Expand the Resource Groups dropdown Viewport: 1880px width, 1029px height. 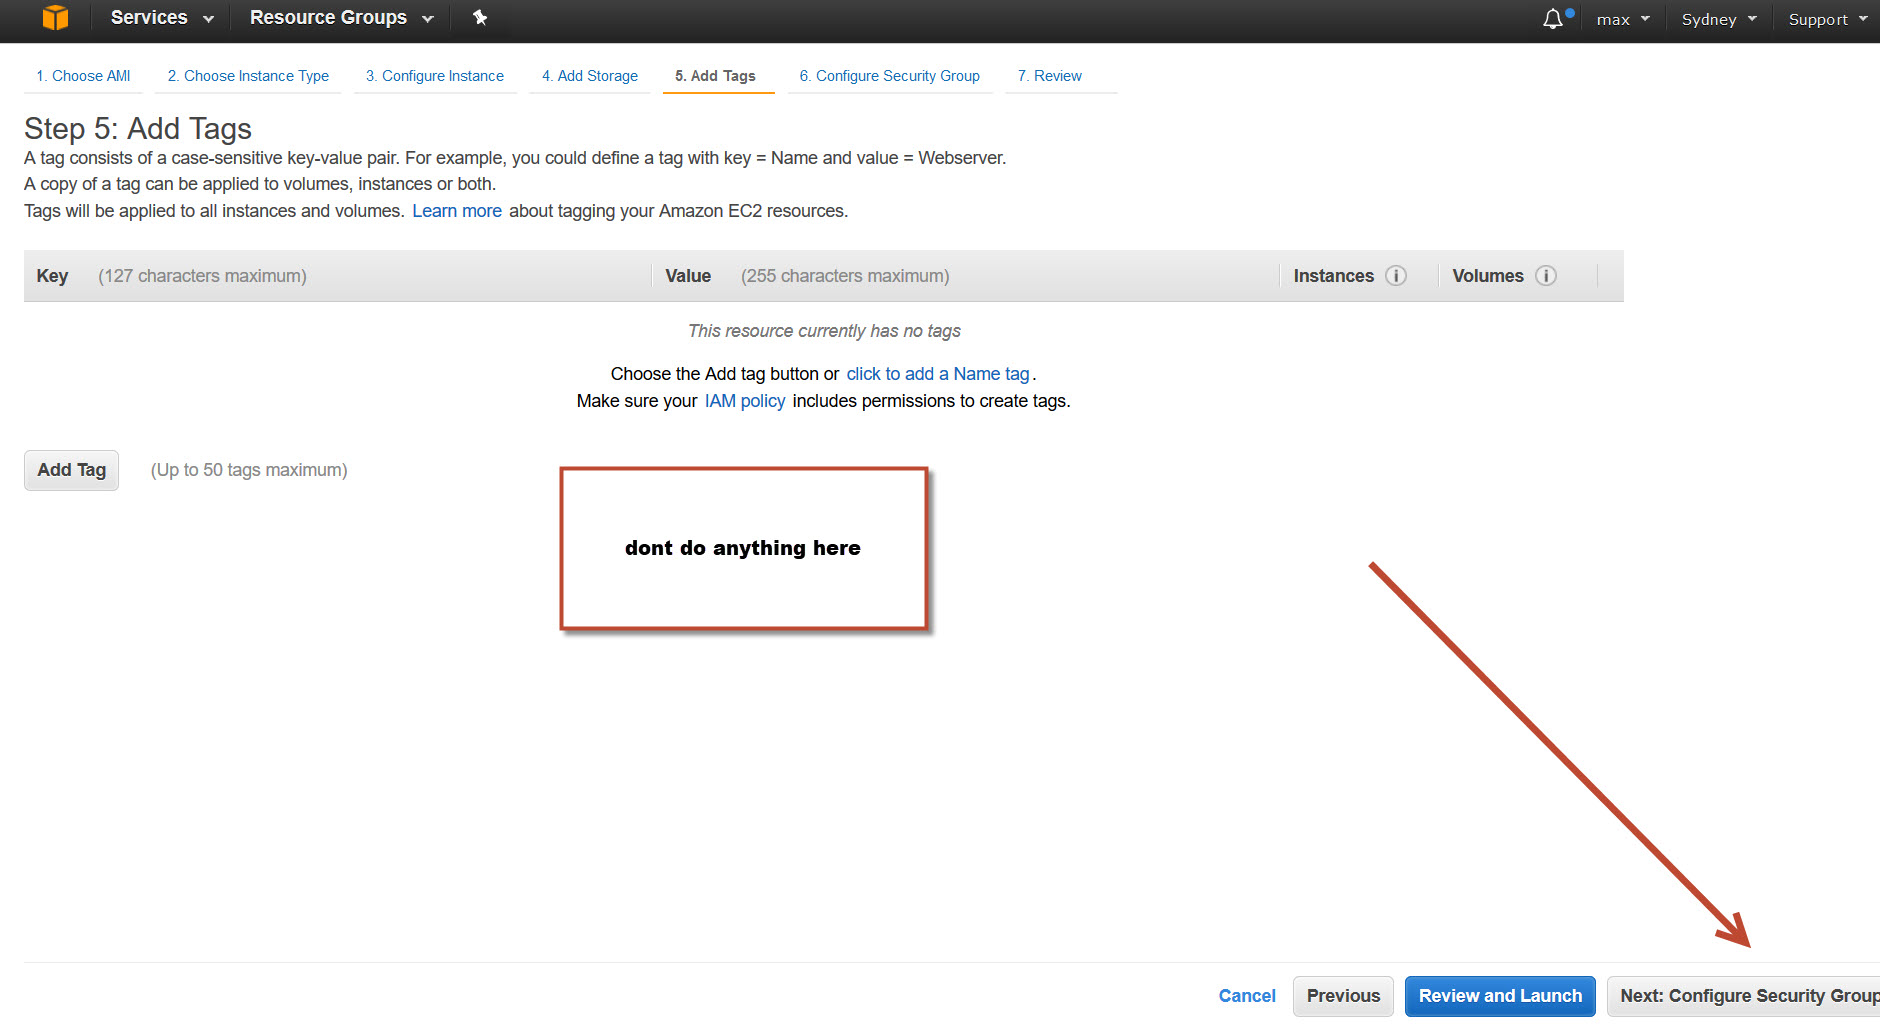(341, 18)
